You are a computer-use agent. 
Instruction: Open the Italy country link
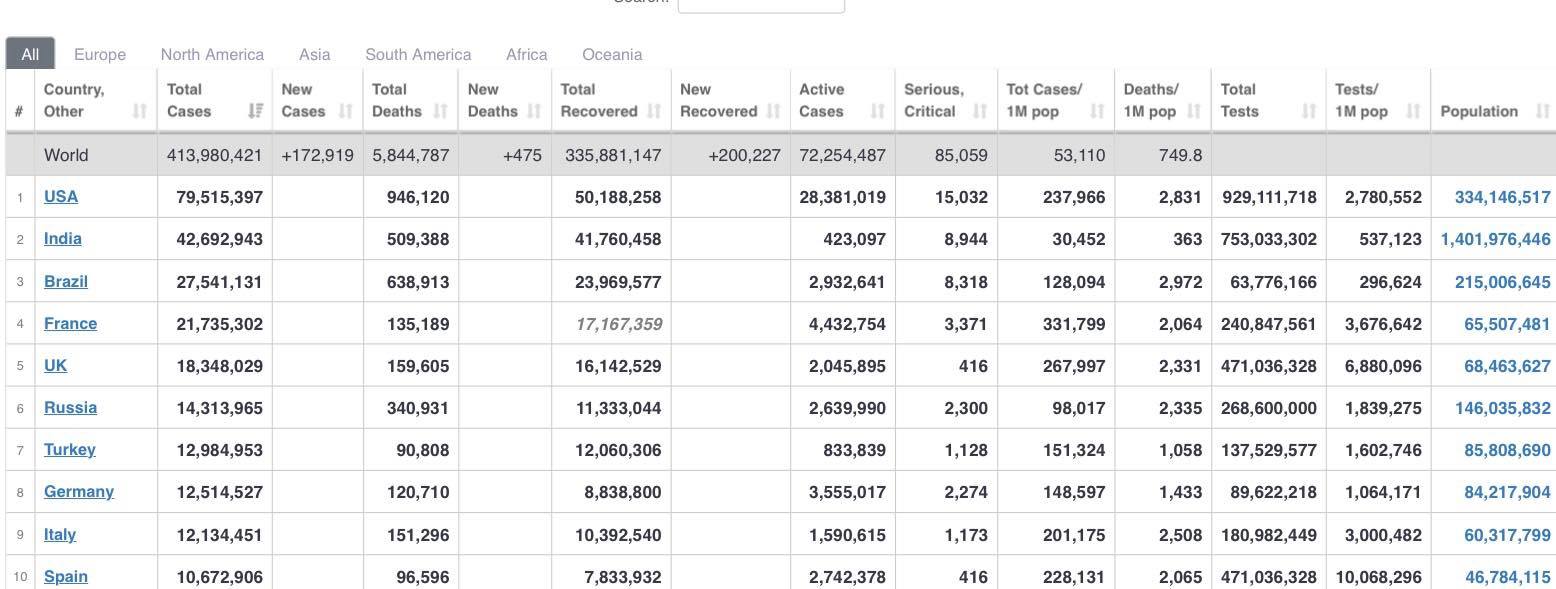60,534
